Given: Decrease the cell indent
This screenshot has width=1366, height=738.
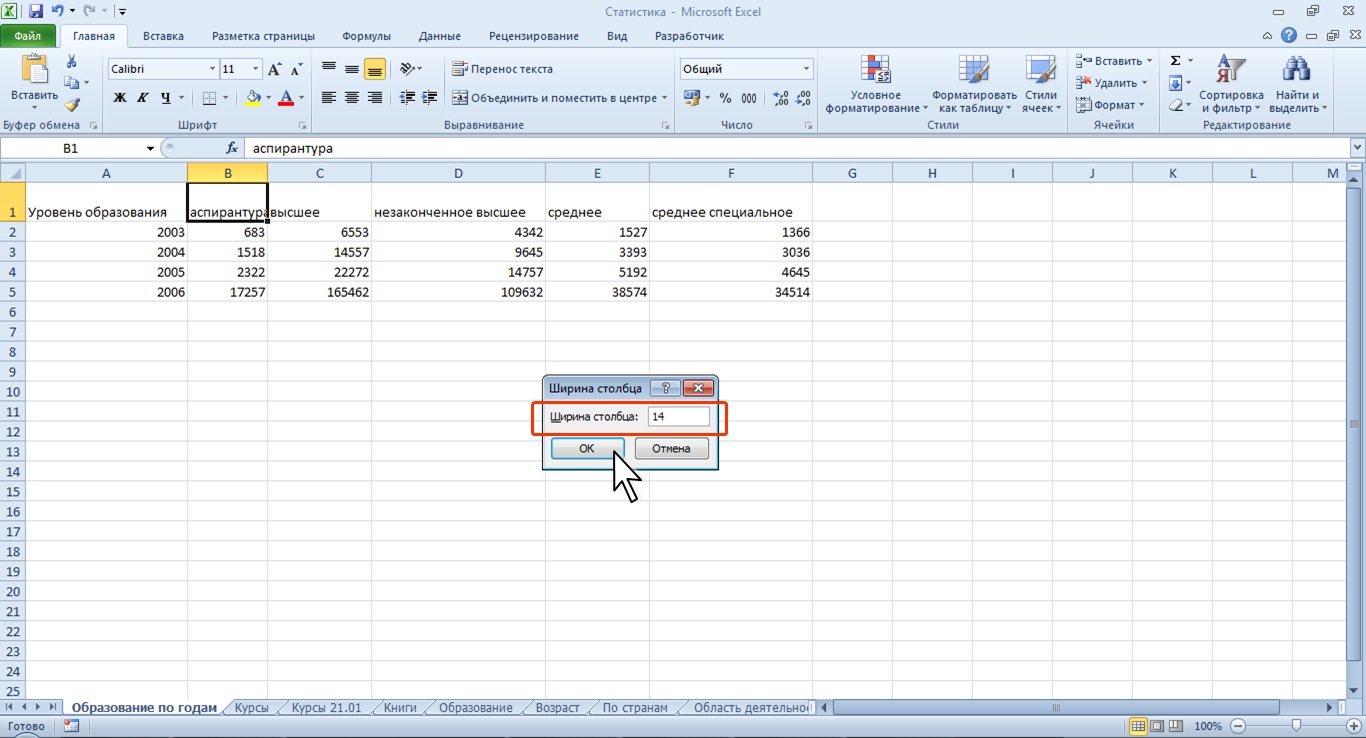Looking at the screenshot, I should [x=407, y=98].
